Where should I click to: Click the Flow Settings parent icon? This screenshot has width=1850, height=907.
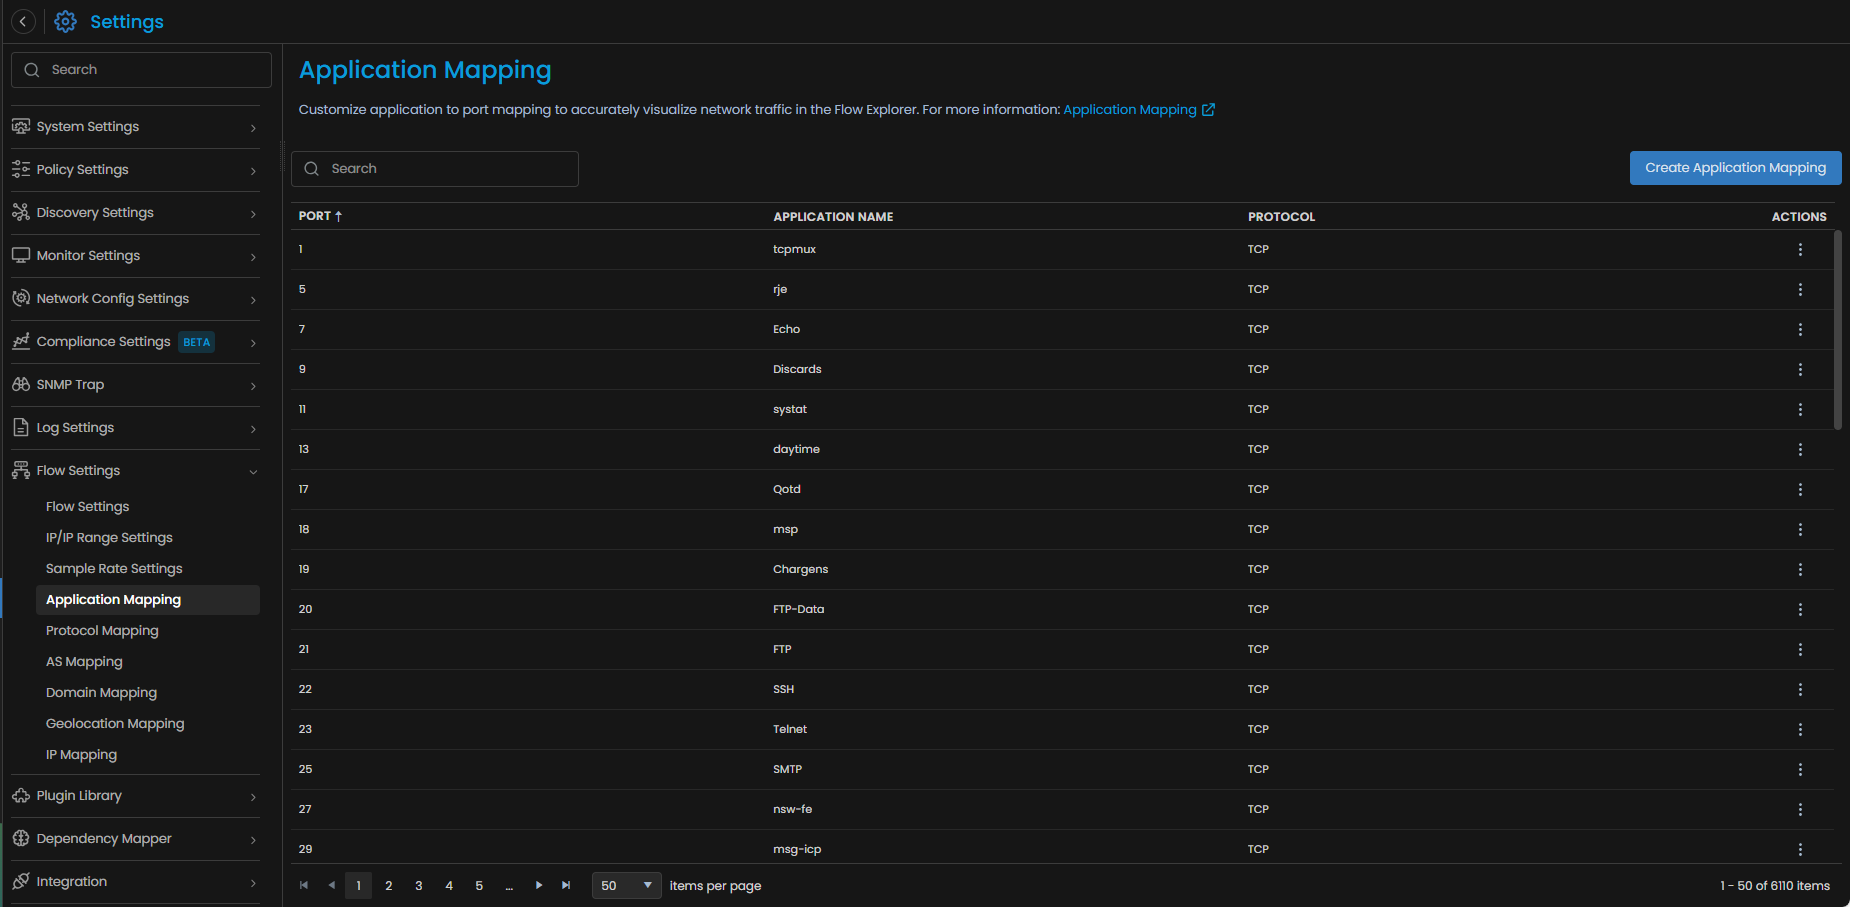pos(21,470)
